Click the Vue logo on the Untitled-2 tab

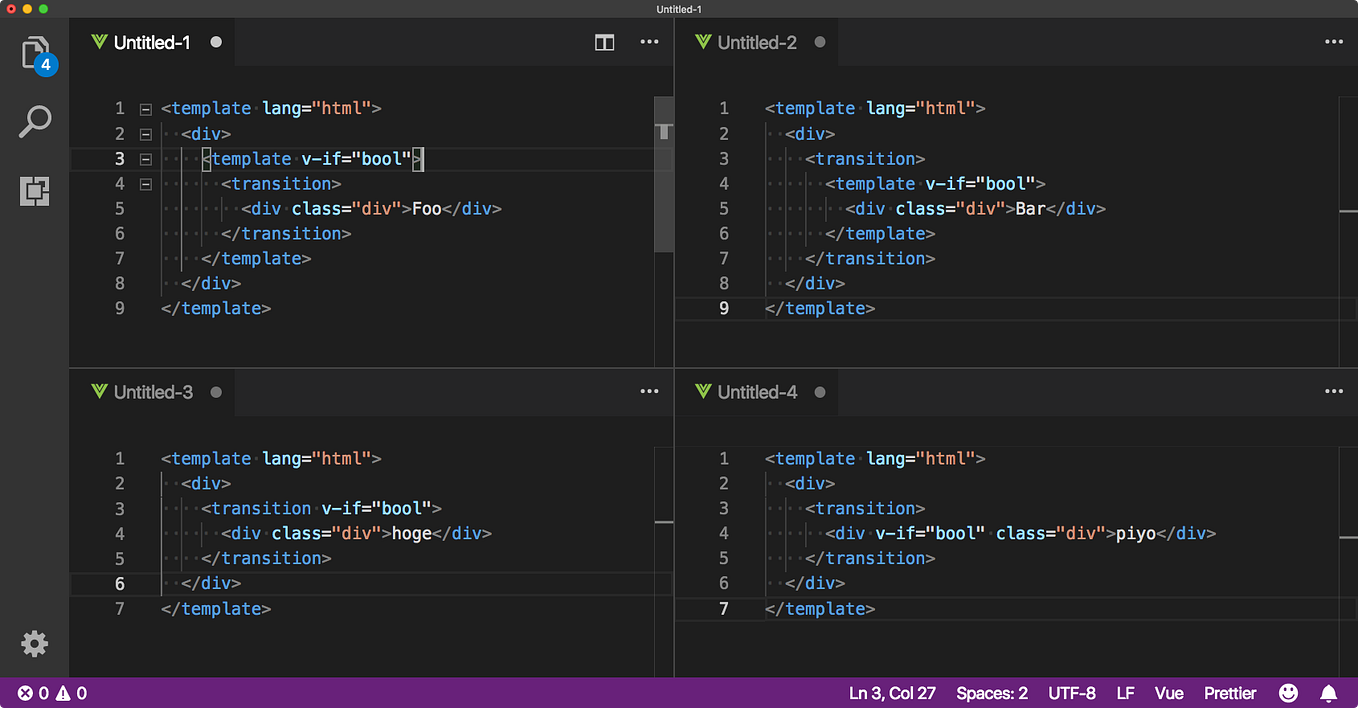[x=704, y=42]
